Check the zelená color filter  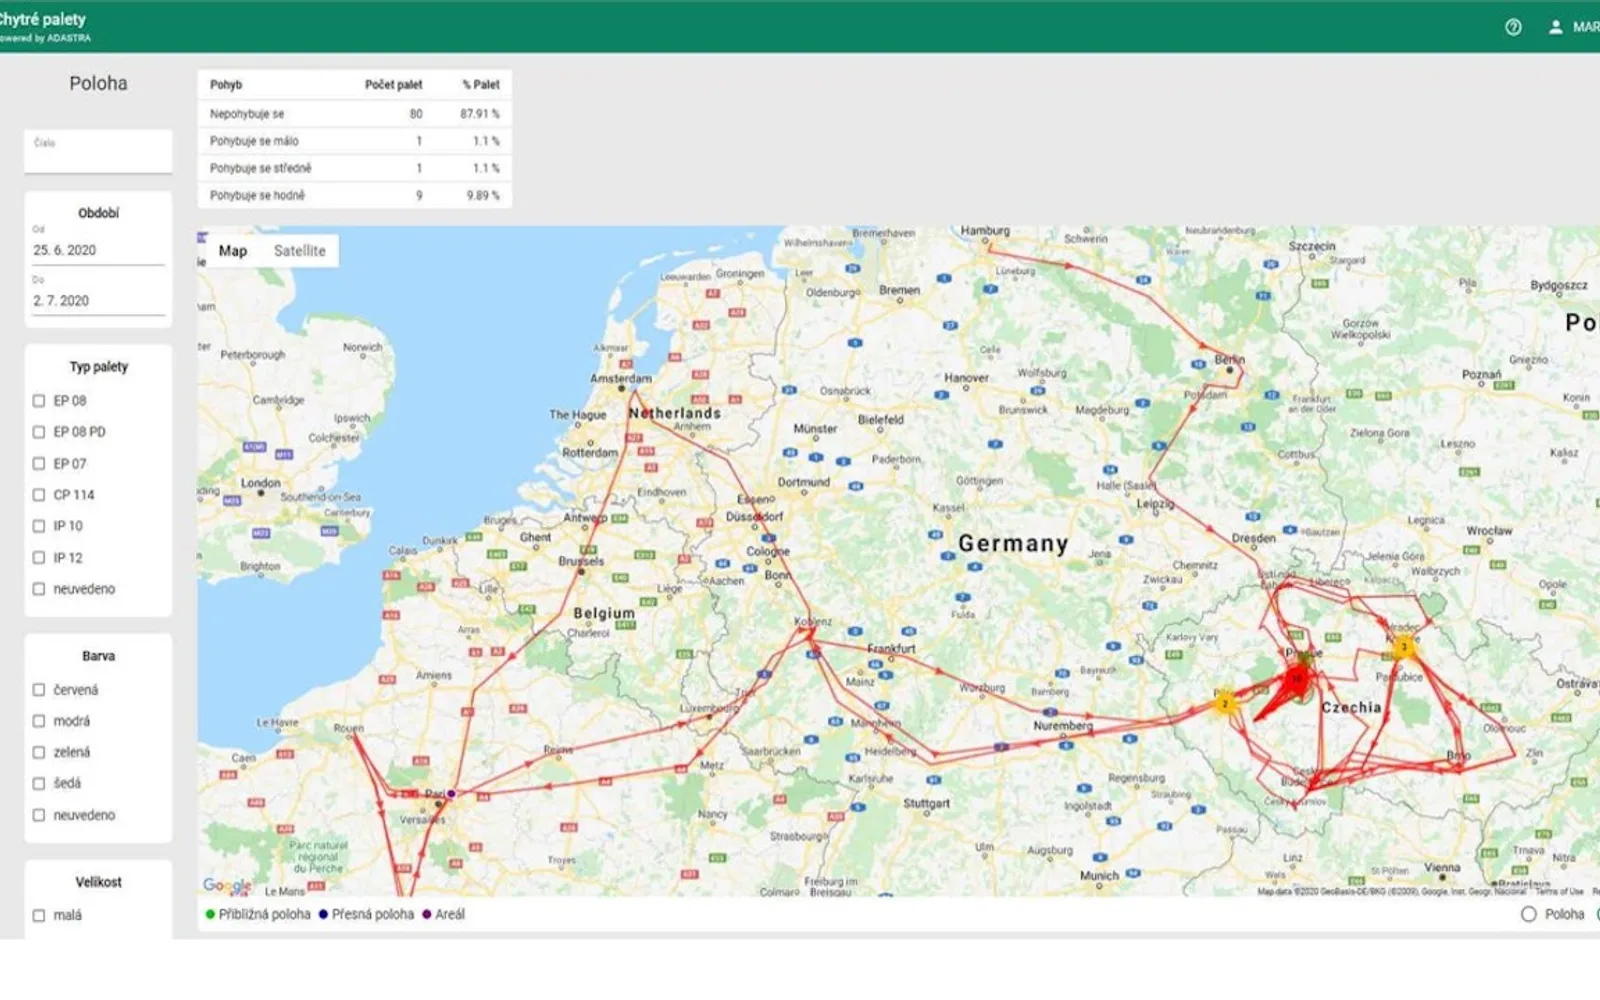(x=39, y=752)
